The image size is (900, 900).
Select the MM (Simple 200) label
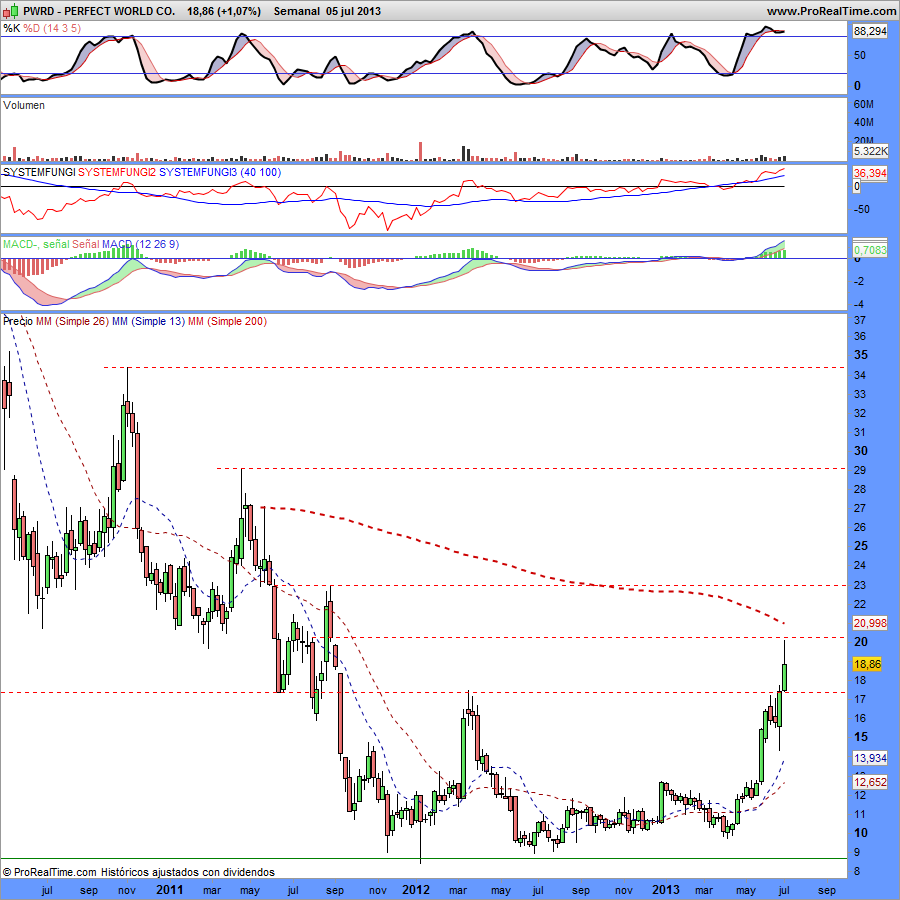pos(228,321)
